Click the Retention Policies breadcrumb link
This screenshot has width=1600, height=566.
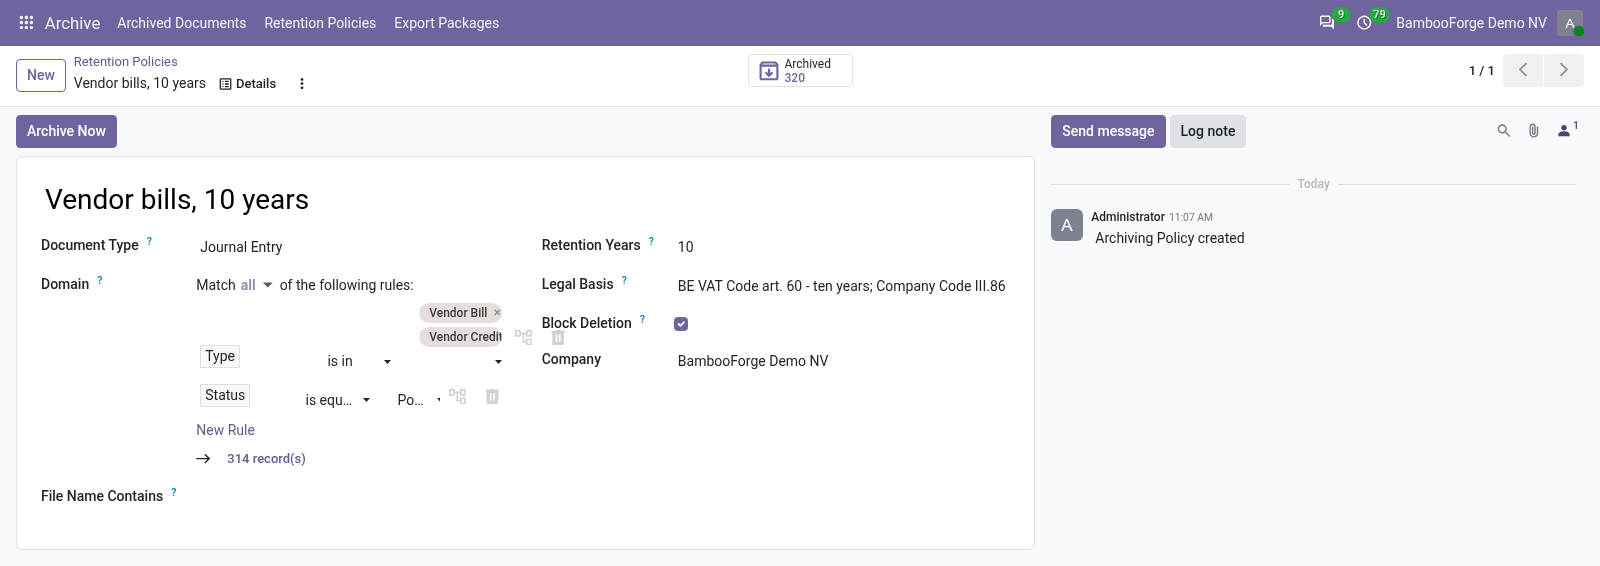tap(125, 62)
